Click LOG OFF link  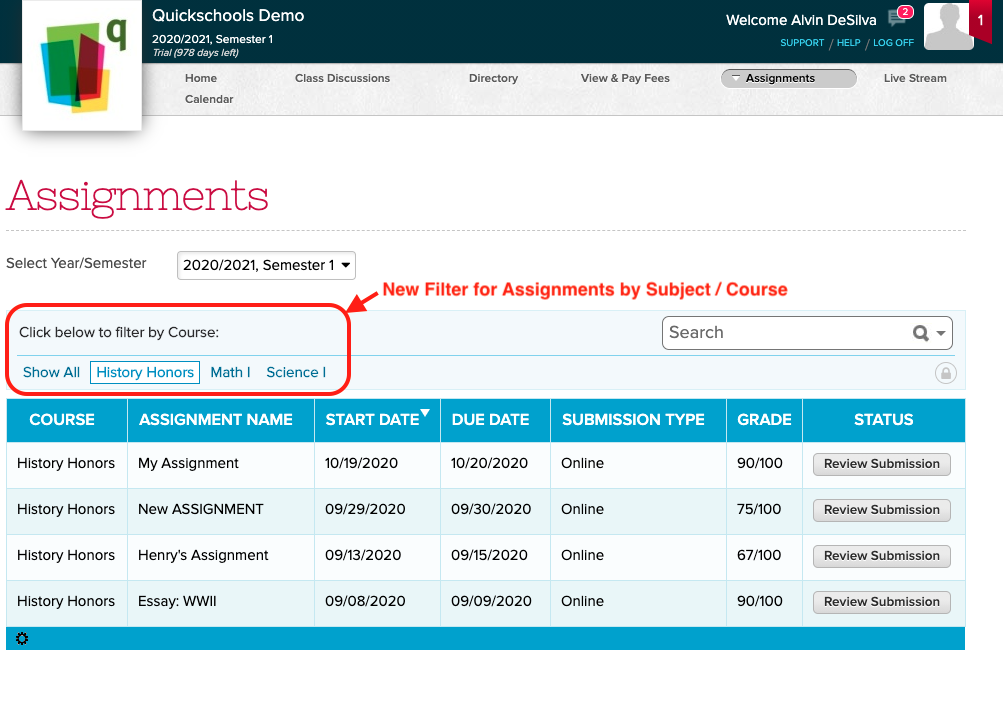coord(893,43)
